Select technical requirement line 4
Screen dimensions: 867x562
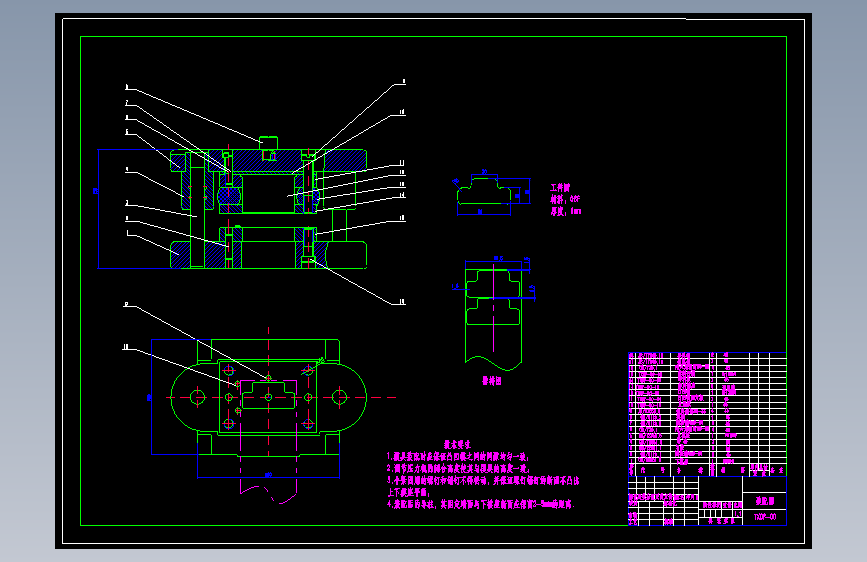(480, 504)
